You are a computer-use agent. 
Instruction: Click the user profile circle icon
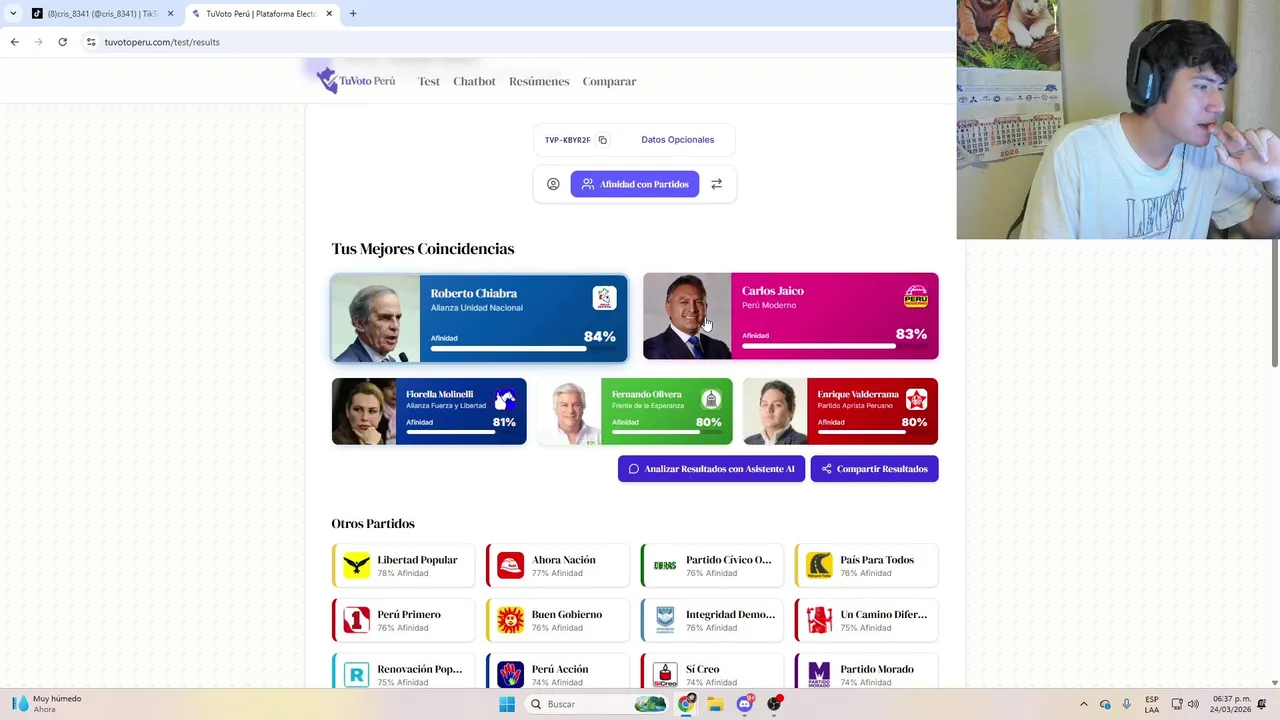(x=553, y=184)
